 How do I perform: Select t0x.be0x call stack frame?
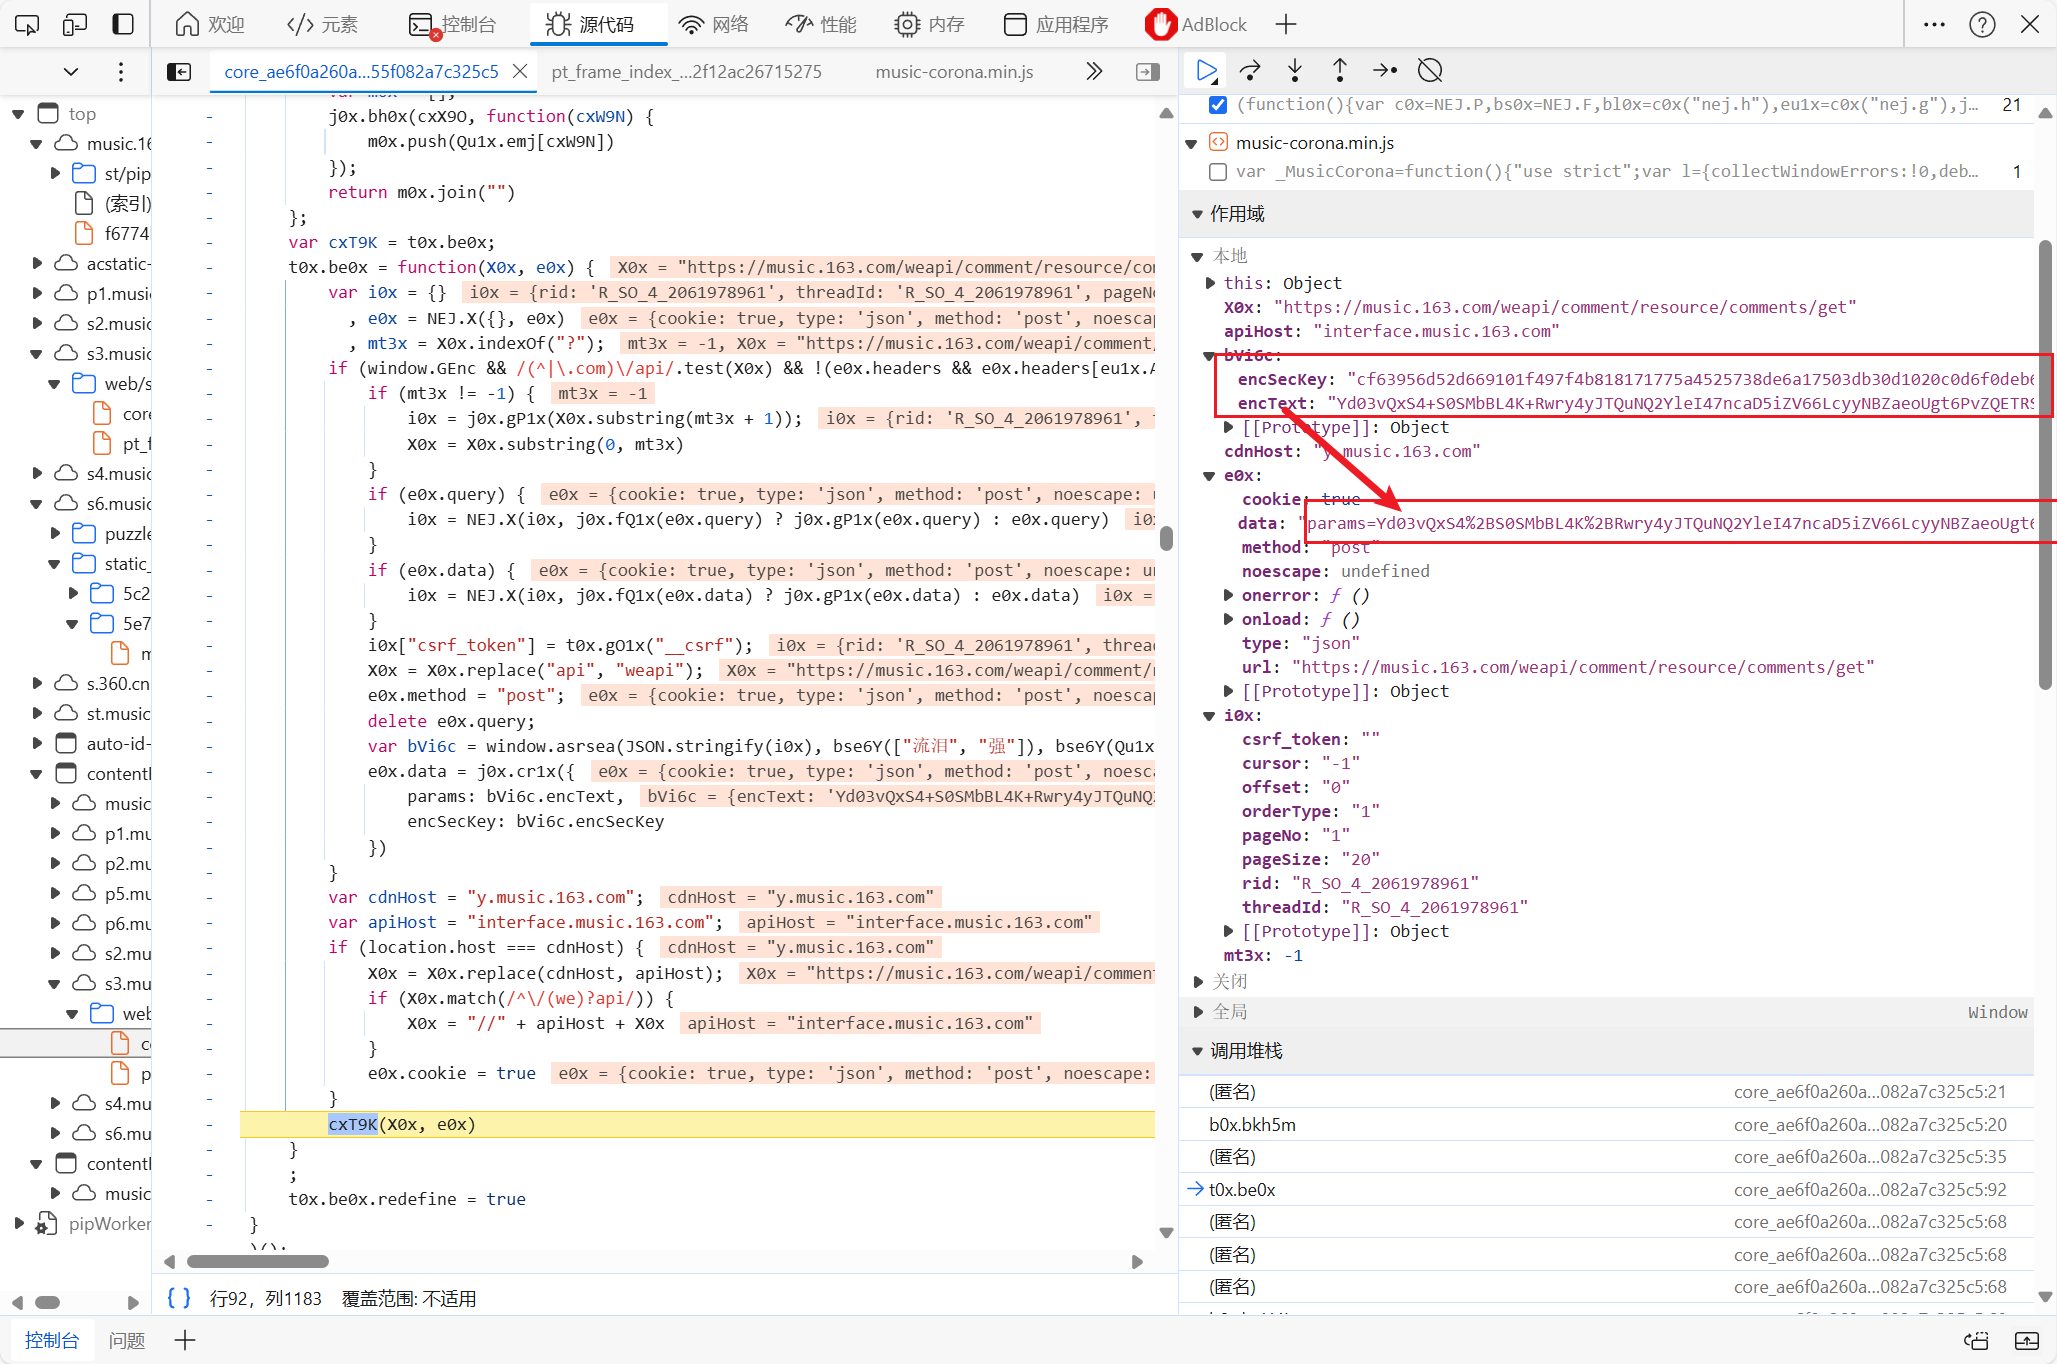point(1607,1189)
